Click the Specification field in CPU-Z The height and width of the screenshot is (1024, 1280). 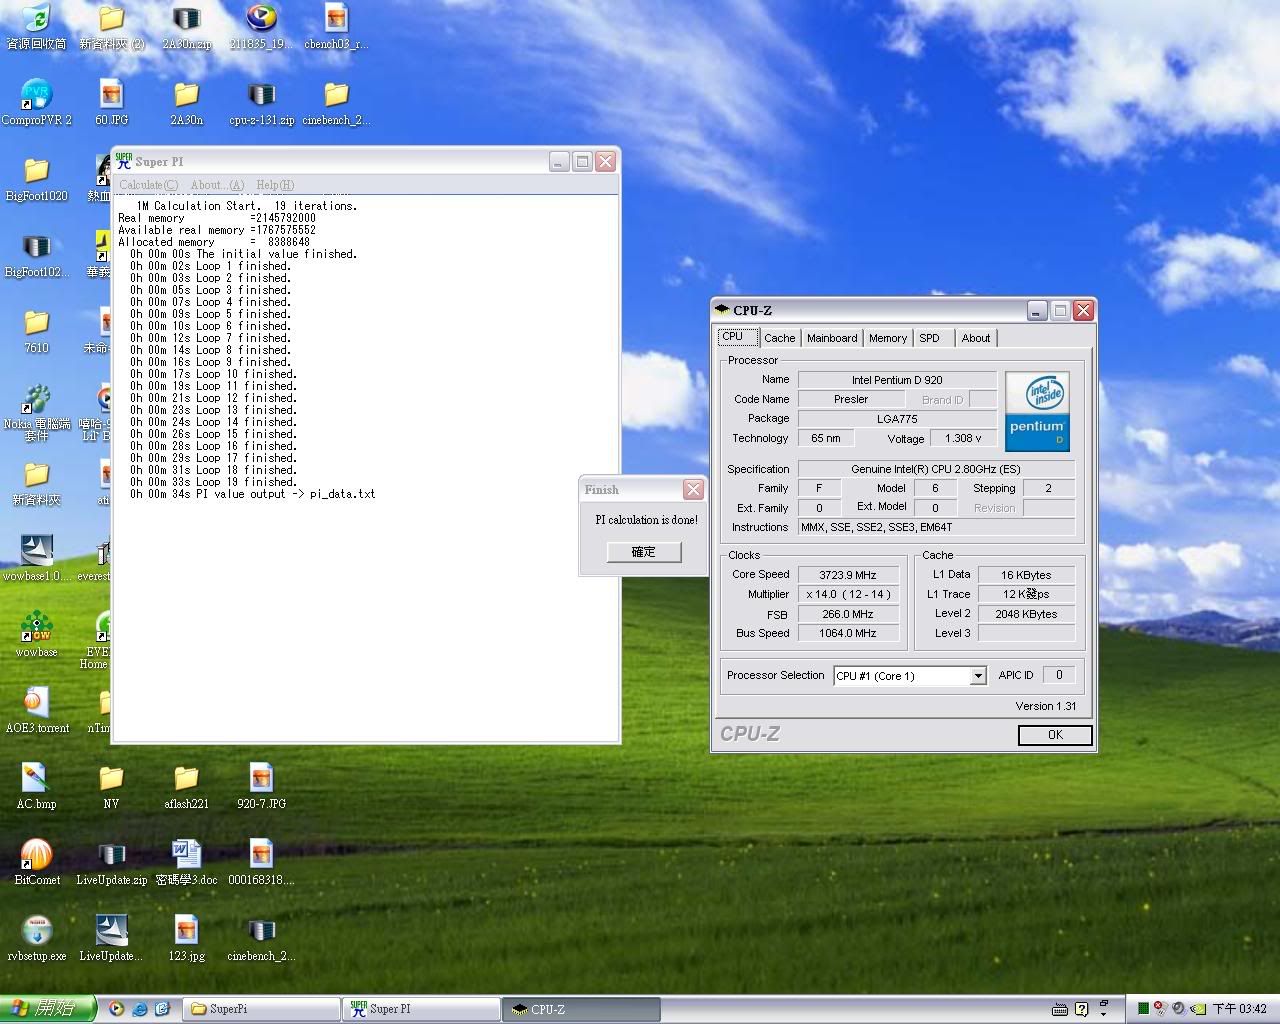(936, 469)
